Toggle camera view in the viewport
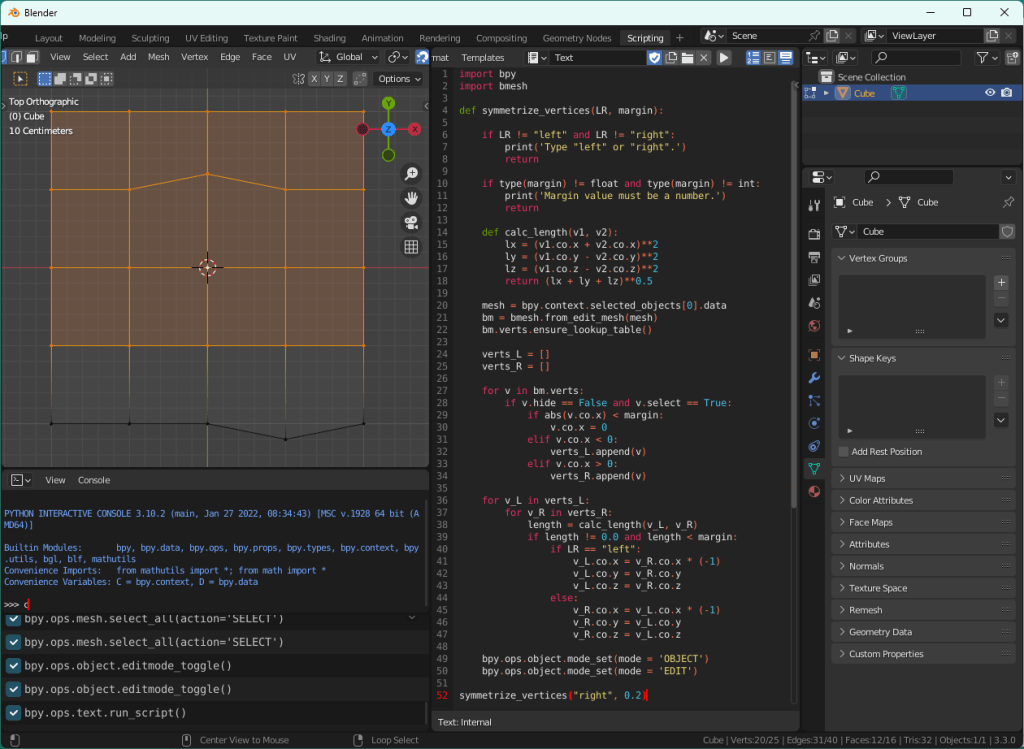This screenshot has width=1024, height=749. (411, 222)
